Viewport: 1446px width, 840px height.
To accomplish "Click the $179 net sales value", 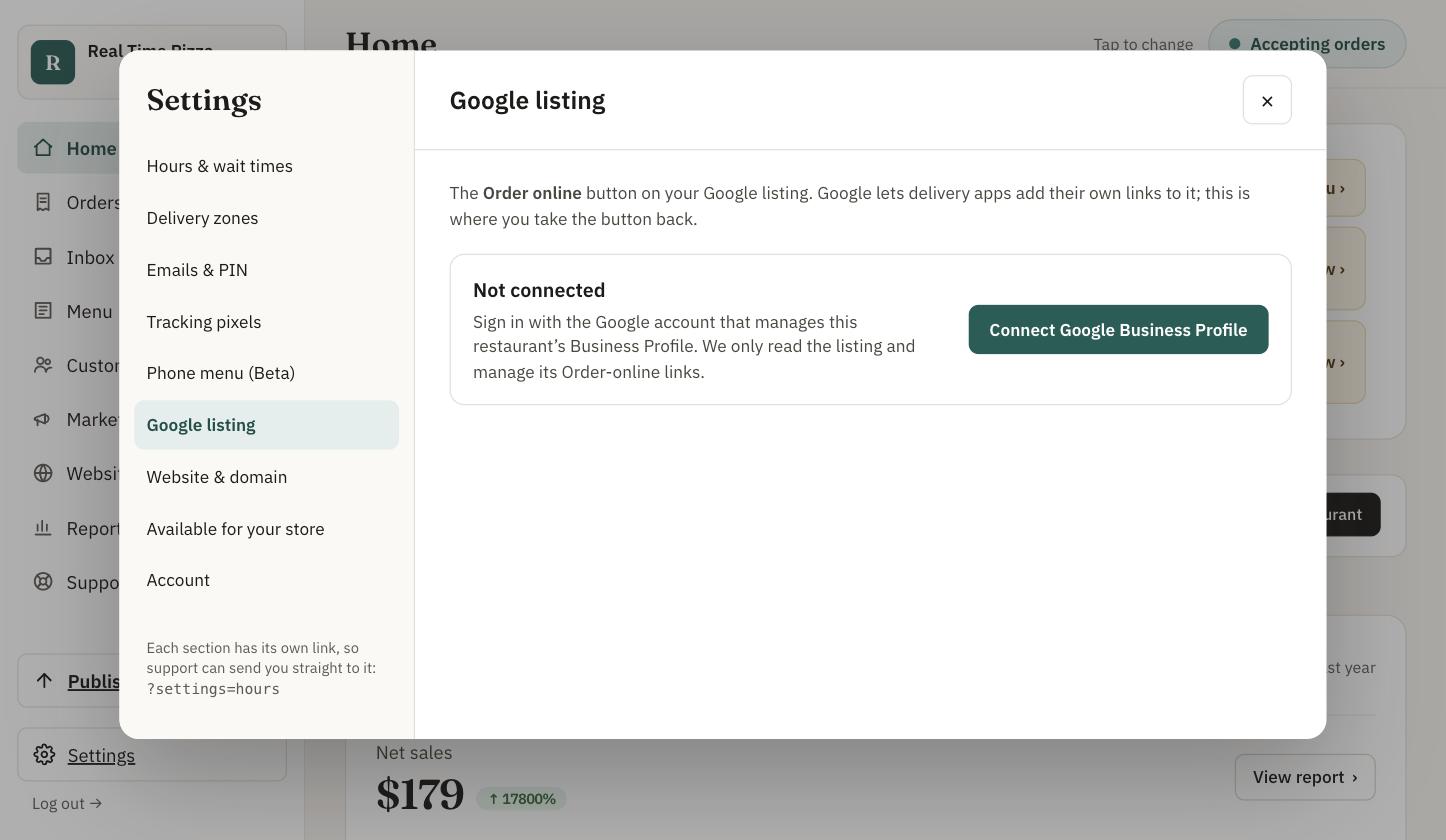I will [420, 795].
